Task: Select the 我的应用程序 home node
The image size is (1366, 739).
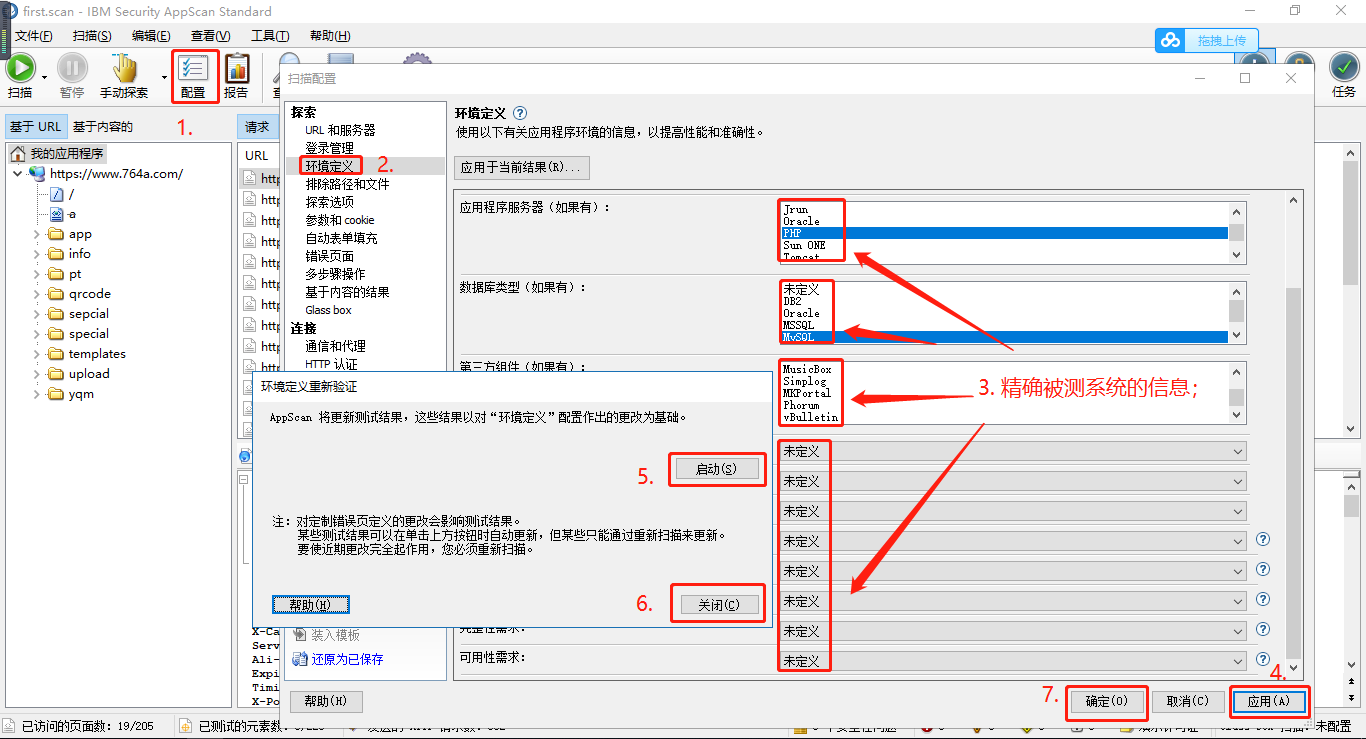Action: (58, 154)
